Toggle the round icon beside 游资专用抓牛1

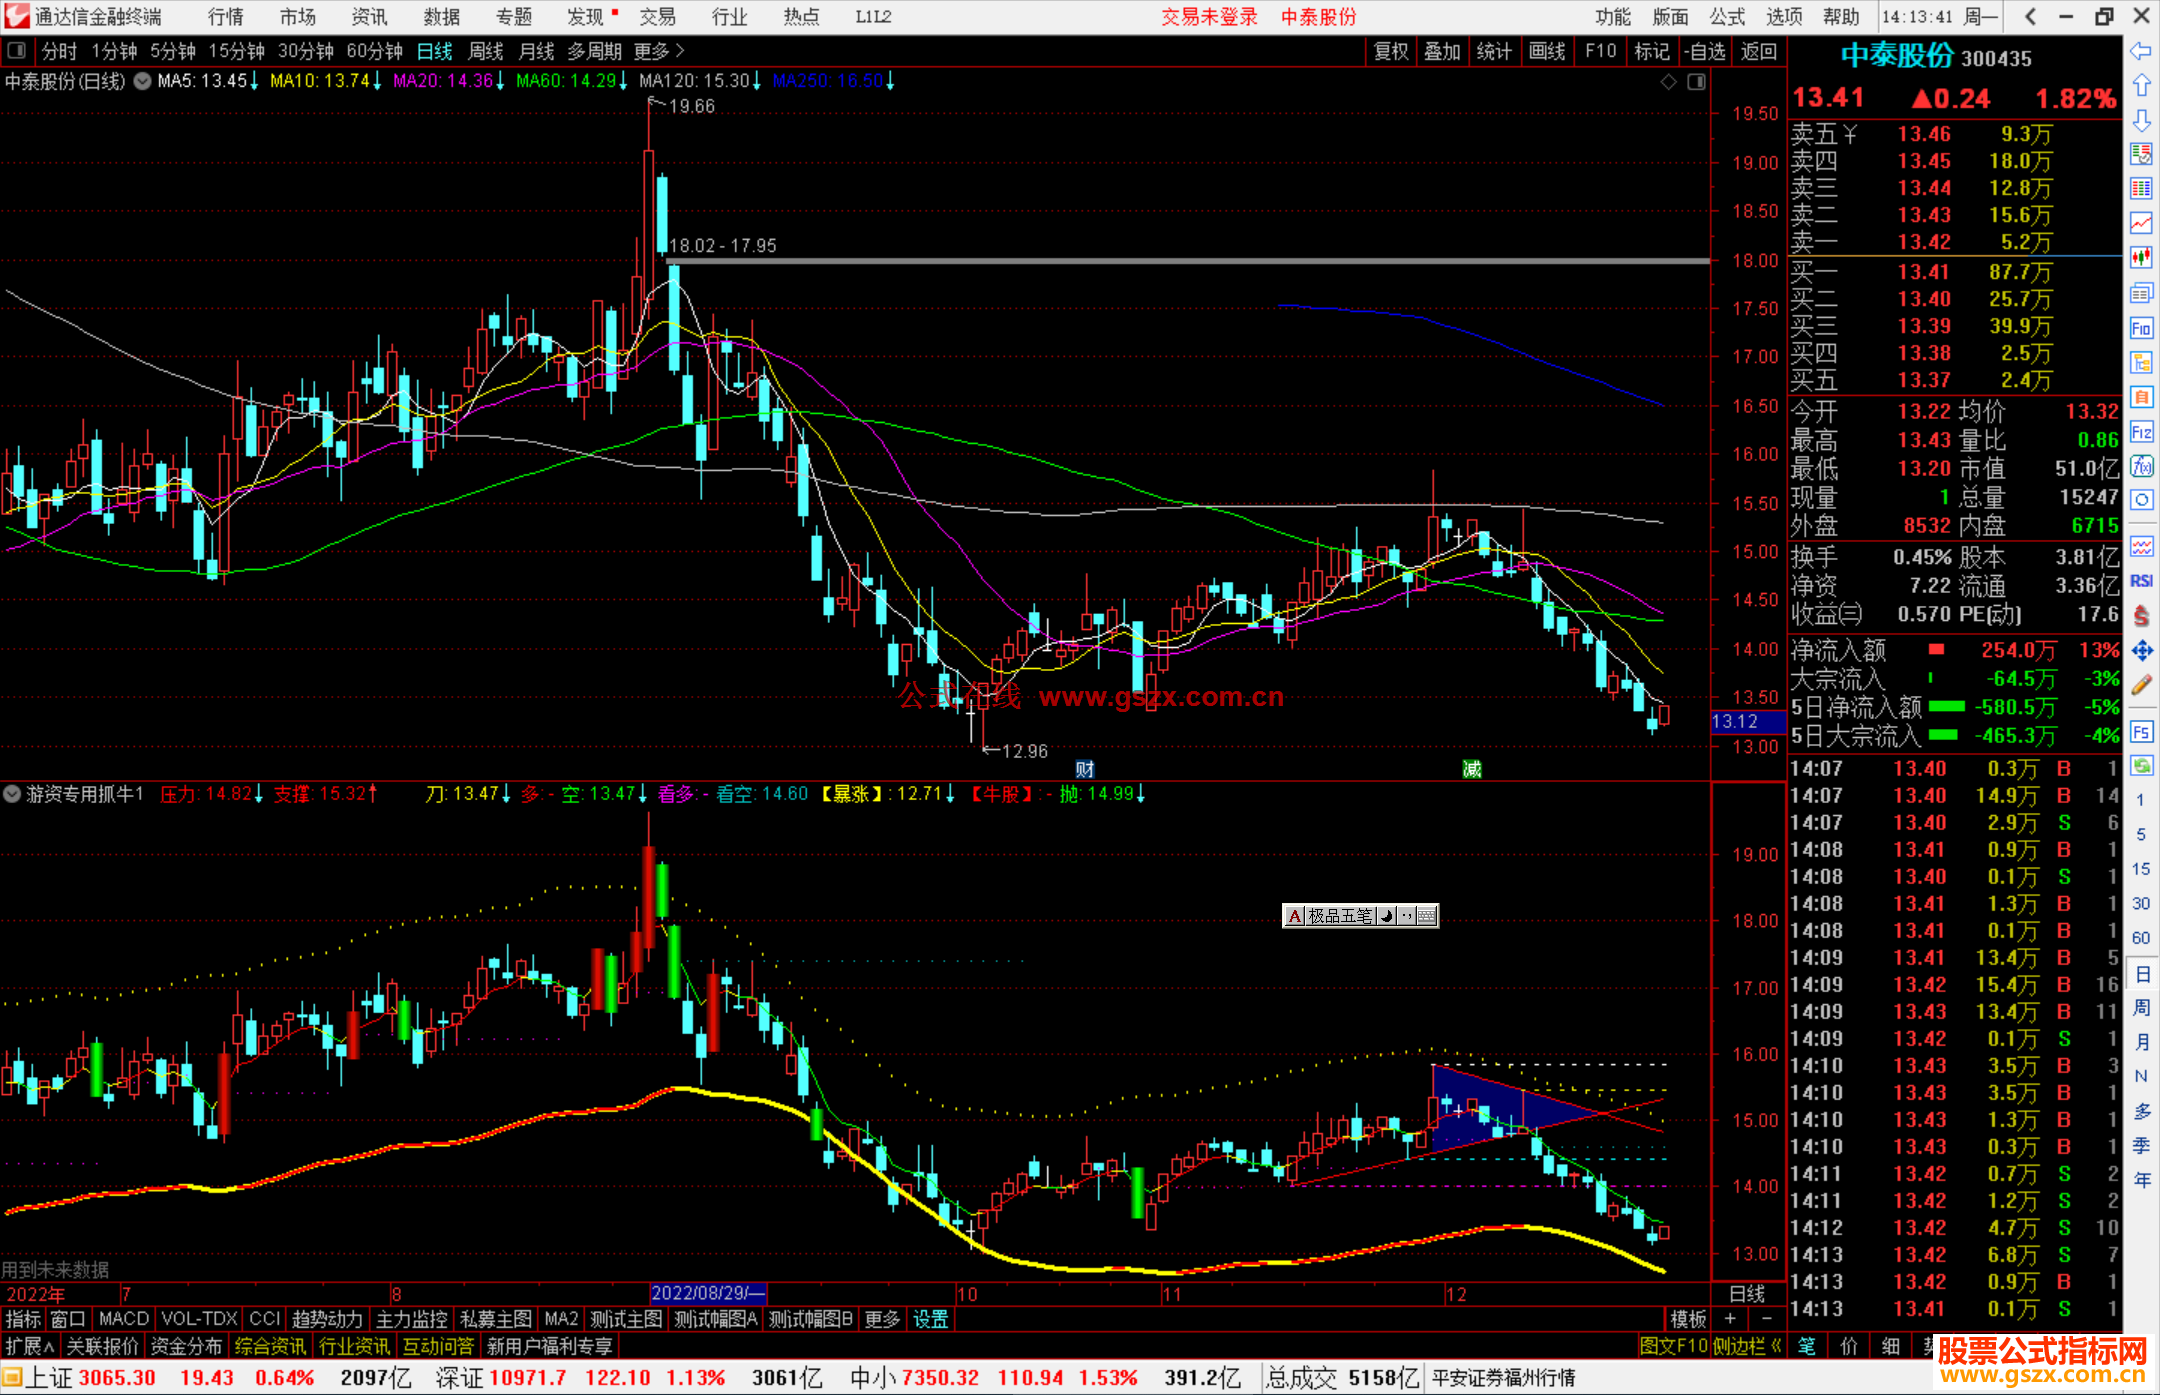[x=12, y=794]
